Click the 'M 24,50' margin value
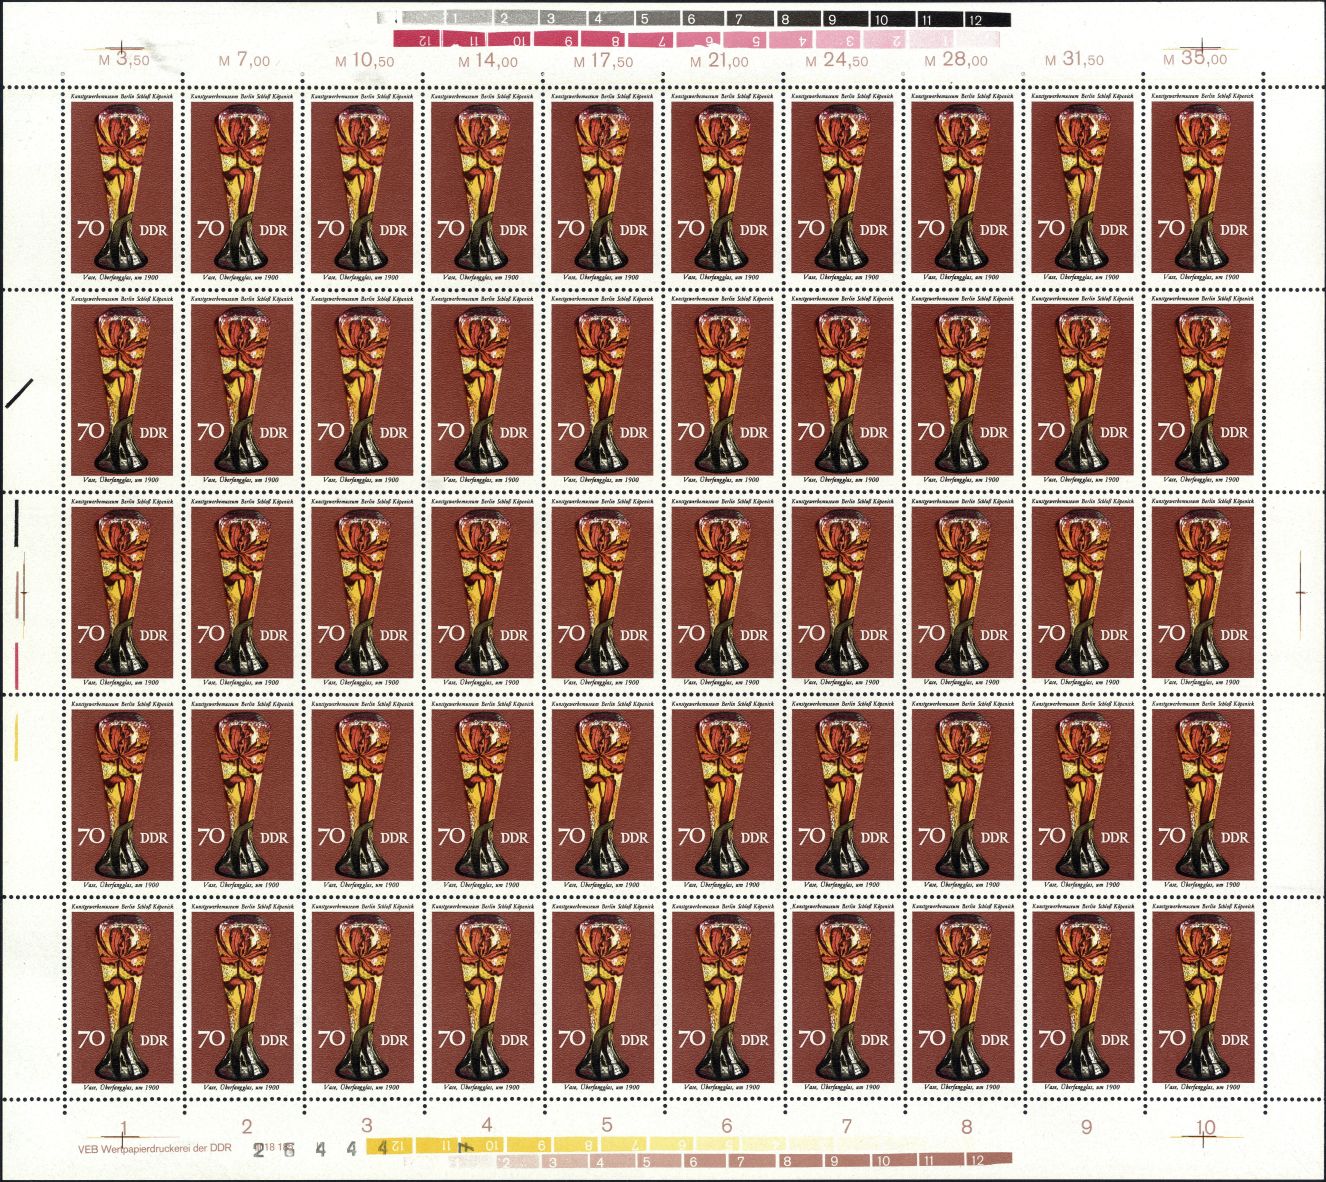Screen dimensions: 1326x1182 837,60
